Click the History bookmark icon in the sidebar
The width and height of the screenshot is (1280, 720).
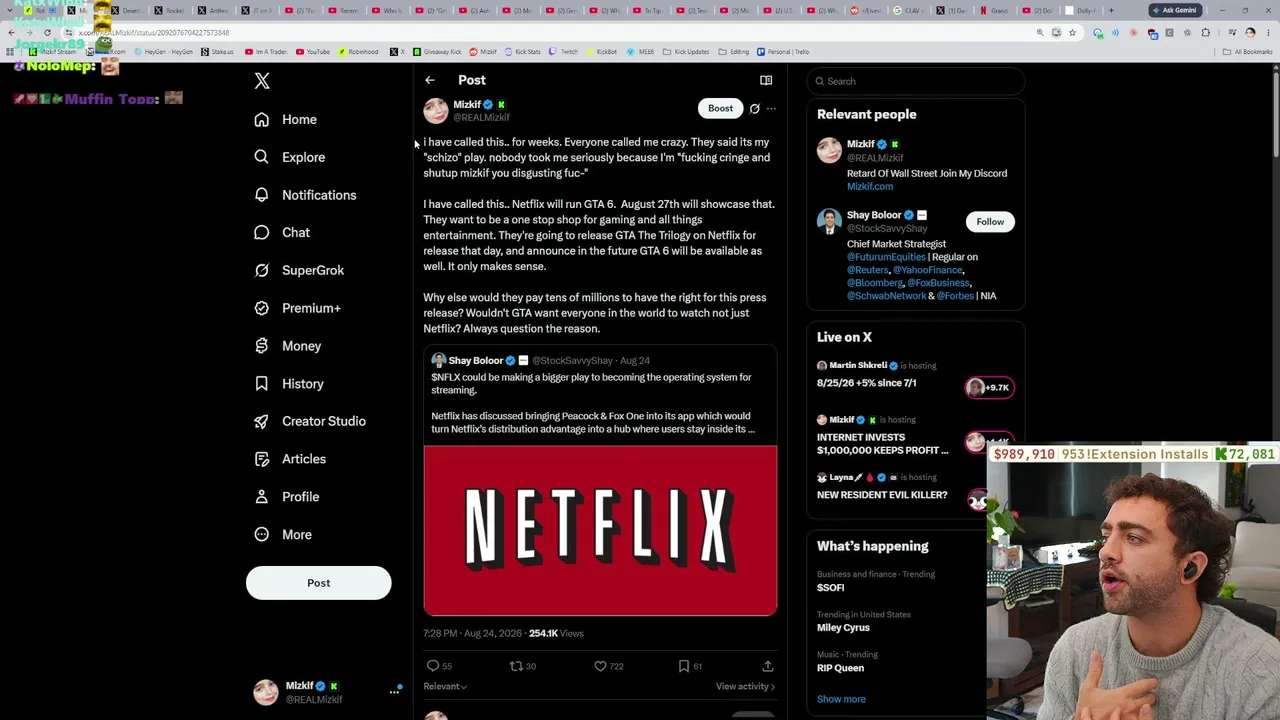262,383
